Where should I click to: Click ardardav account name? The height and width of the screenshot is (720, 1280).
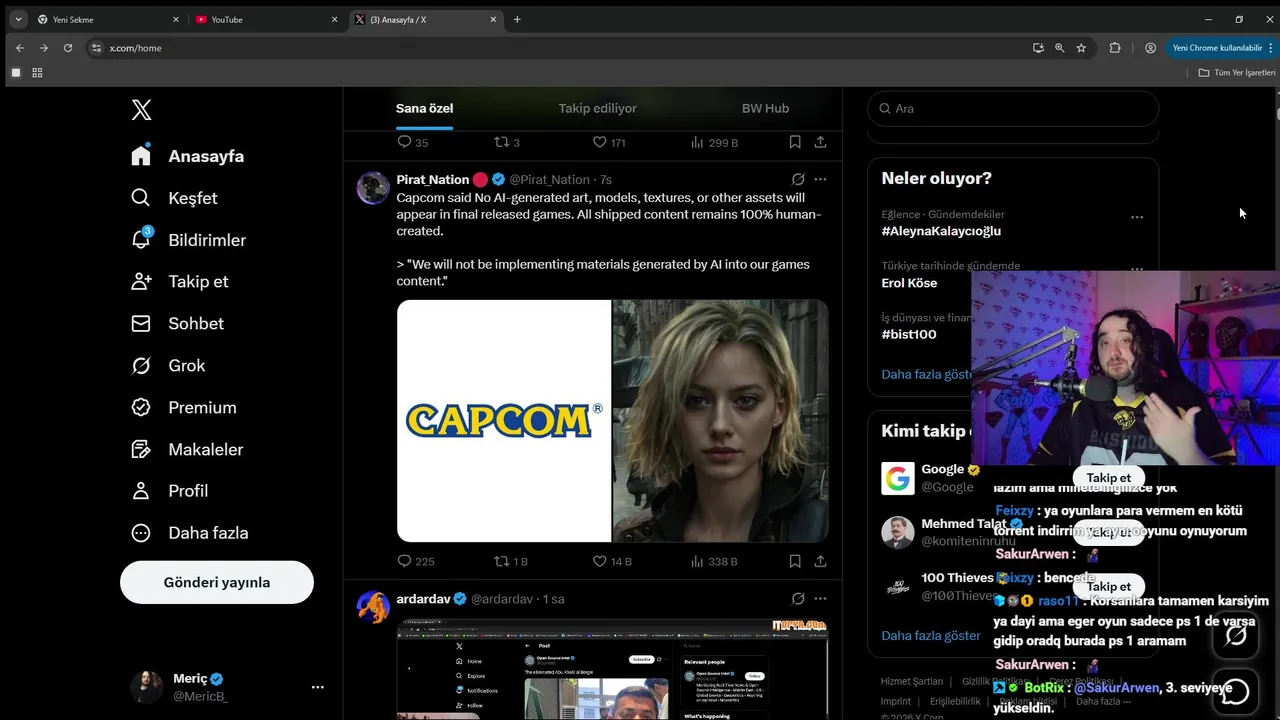pos(423,599)
